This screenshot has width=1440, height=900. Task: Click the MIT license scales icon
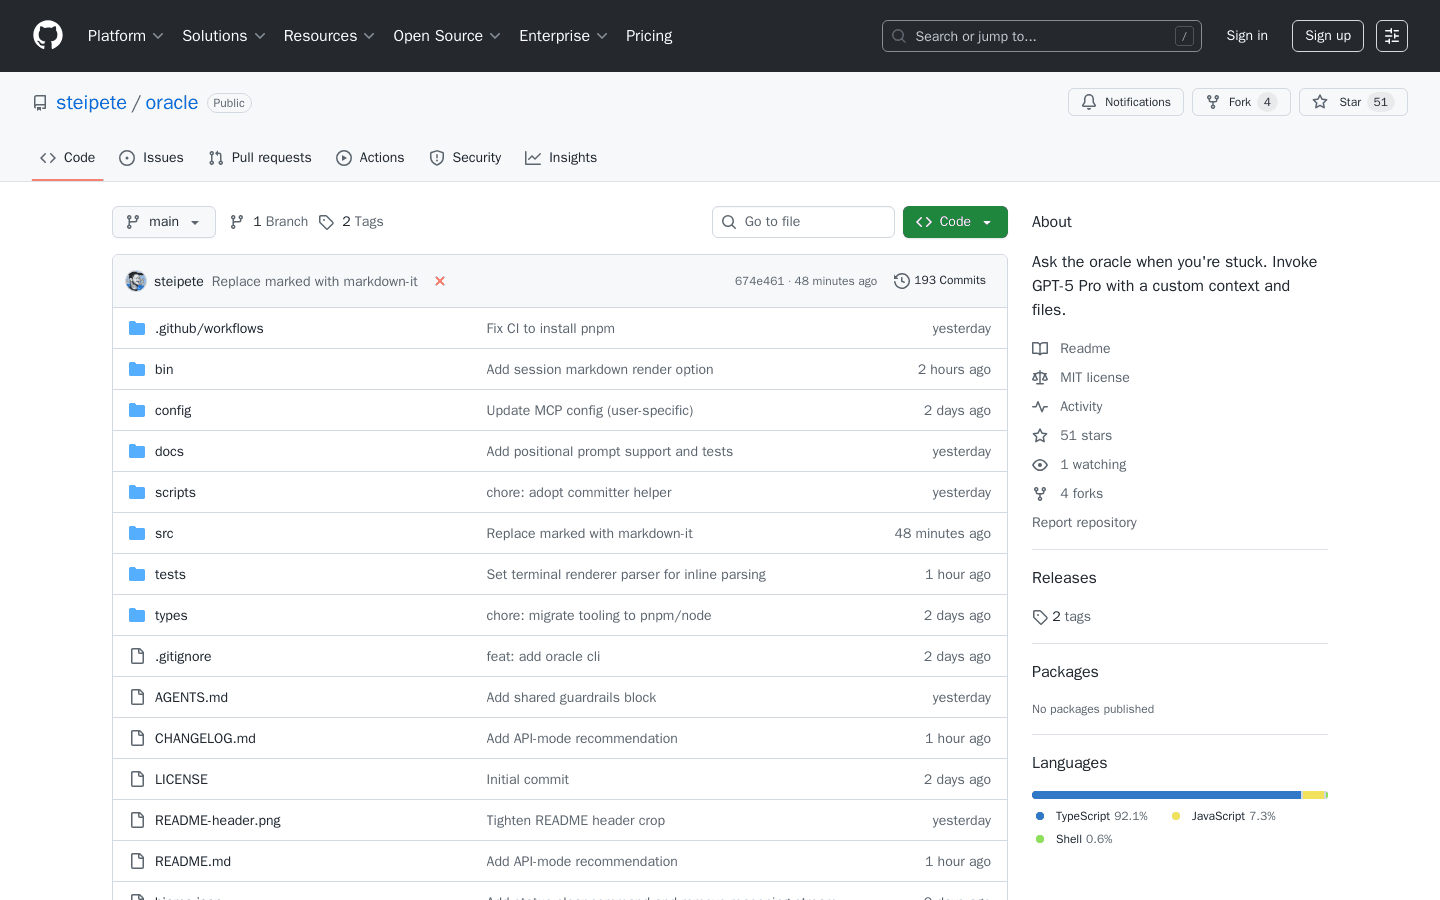click(x=1040, y=377)
